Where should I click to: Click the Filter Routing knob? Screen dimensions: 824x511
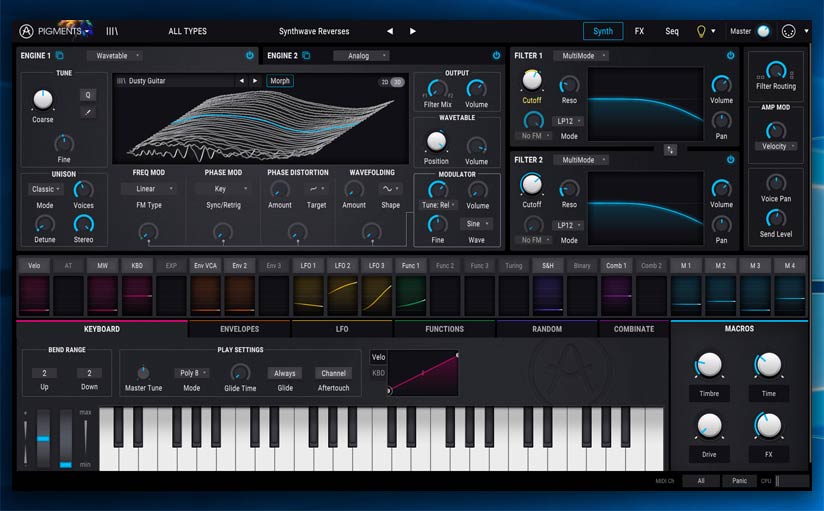776,70
